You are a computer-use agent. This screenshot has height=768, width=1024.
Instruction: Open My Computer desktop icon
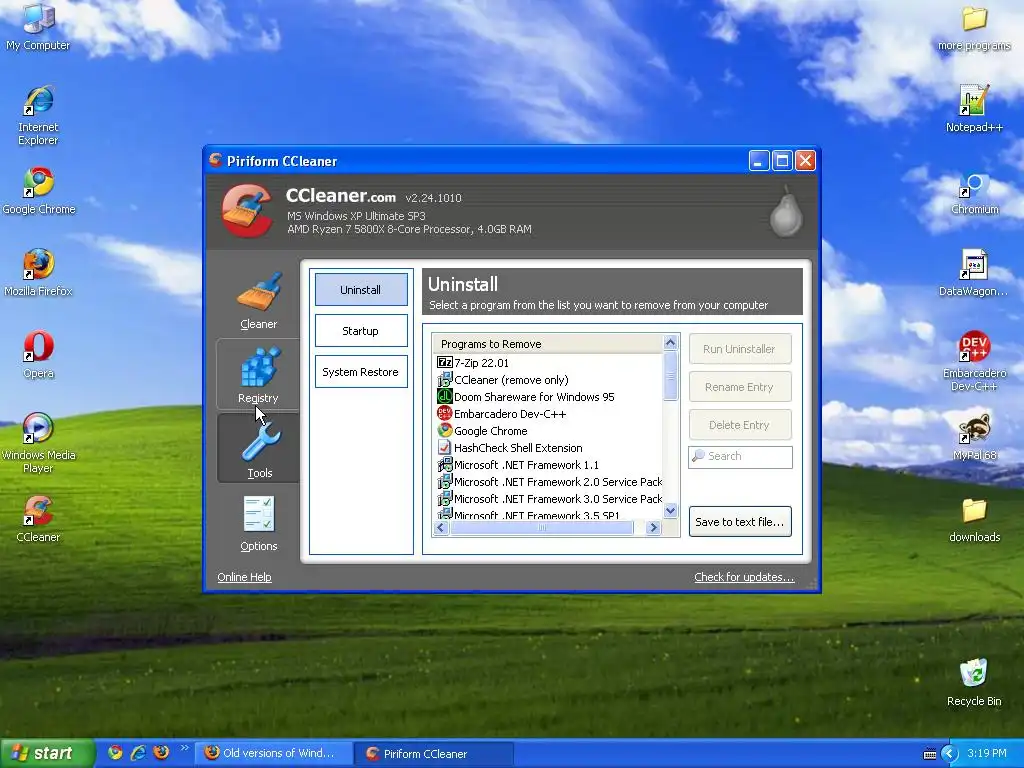click(x=38, y=27)
